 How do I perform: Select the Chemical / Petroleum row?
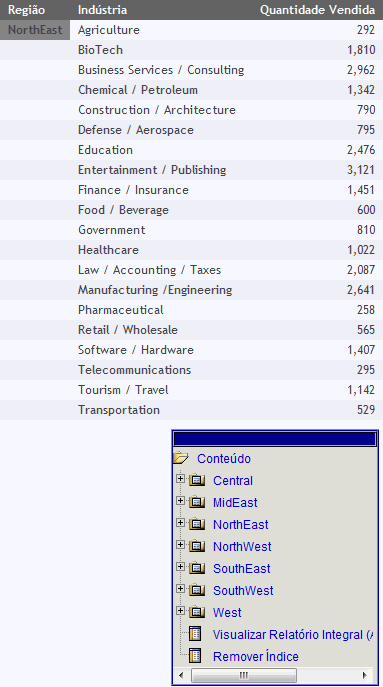click(x=138, y=90)
